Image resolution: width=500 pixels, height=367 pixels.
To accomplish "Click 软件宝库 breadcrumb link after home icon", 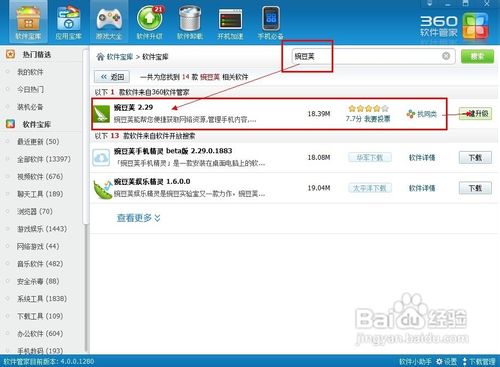I will 120,57.
